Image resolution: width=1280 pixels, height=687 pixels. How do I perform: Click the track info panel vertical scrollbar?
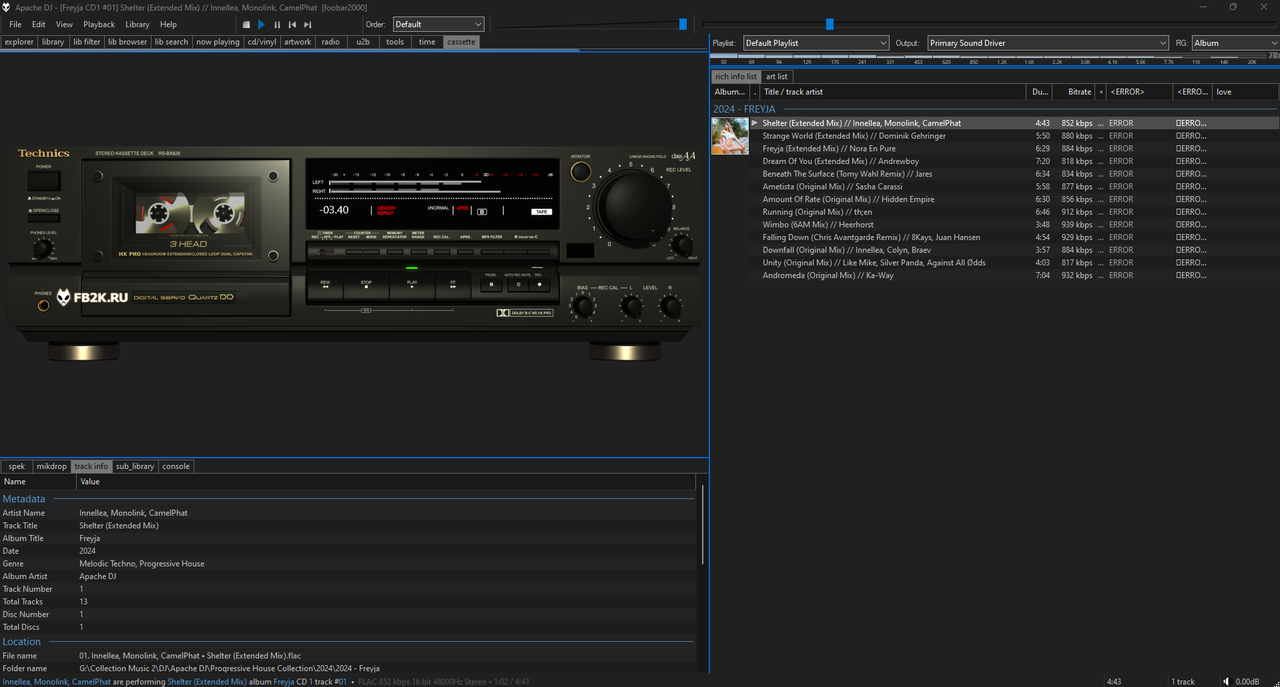[702, 527]
